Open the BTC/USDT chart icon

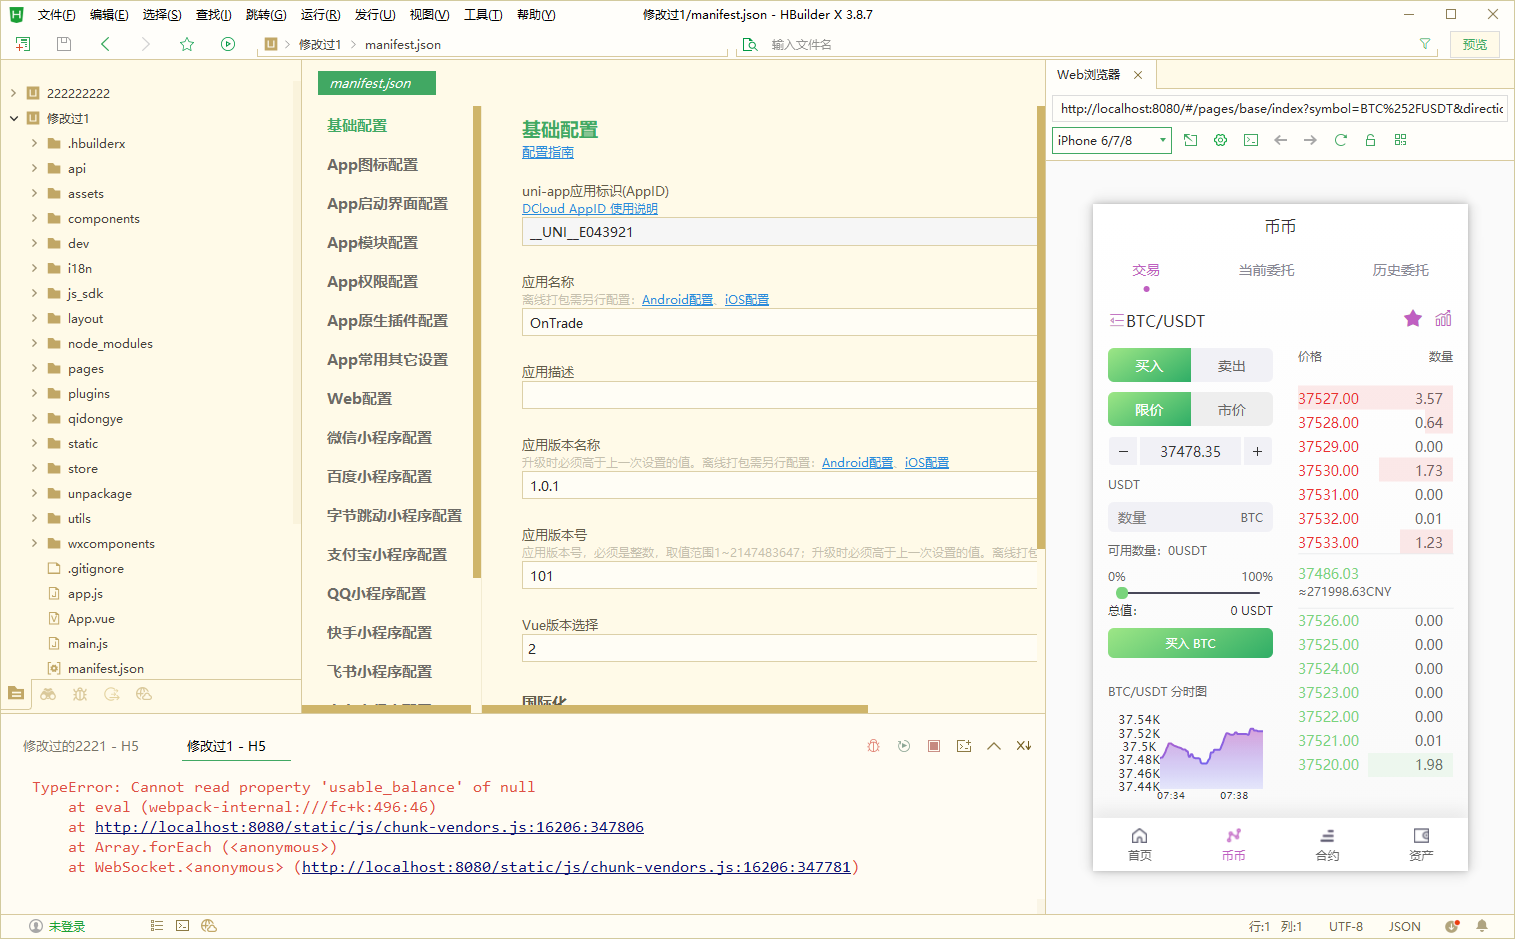coord(1443,319)
